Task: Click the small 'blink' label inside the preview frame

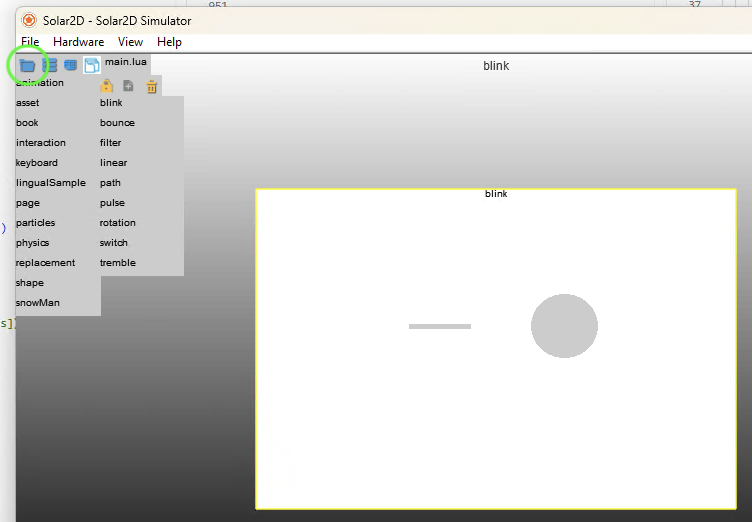Action: (x=496, y=194)
